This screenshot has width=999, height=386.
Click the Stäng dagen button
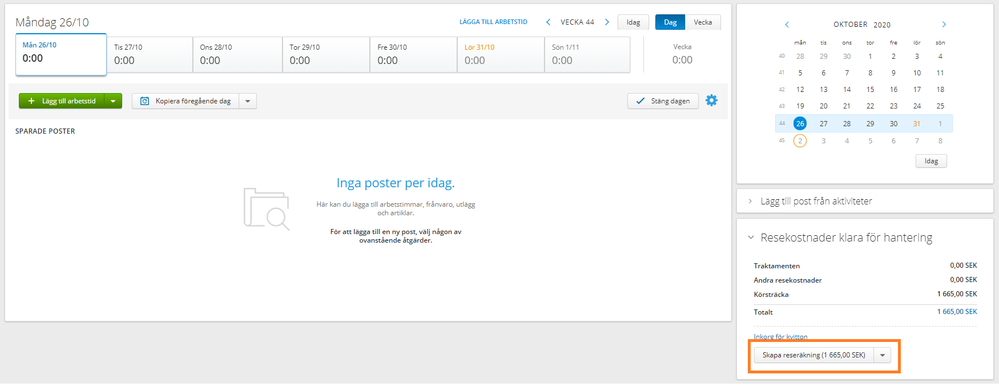pos(663,101)
